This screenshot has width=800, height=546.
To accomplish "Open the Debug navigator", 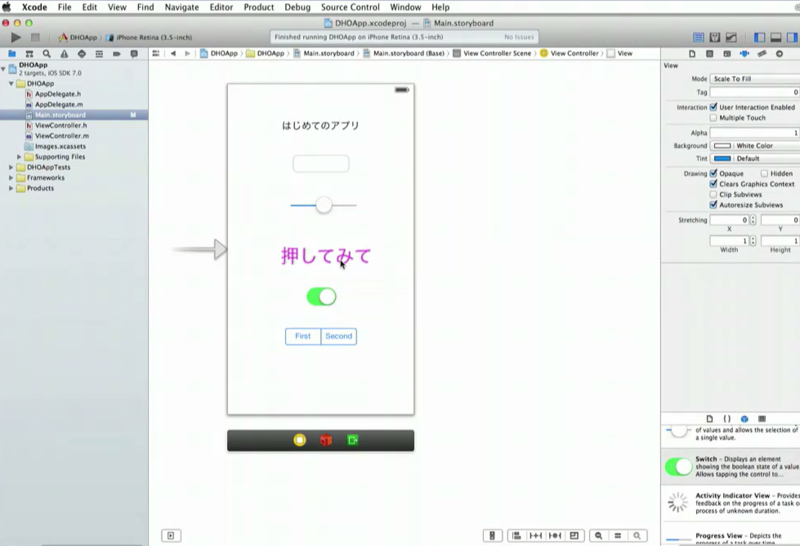I will [x=99, y=54].
